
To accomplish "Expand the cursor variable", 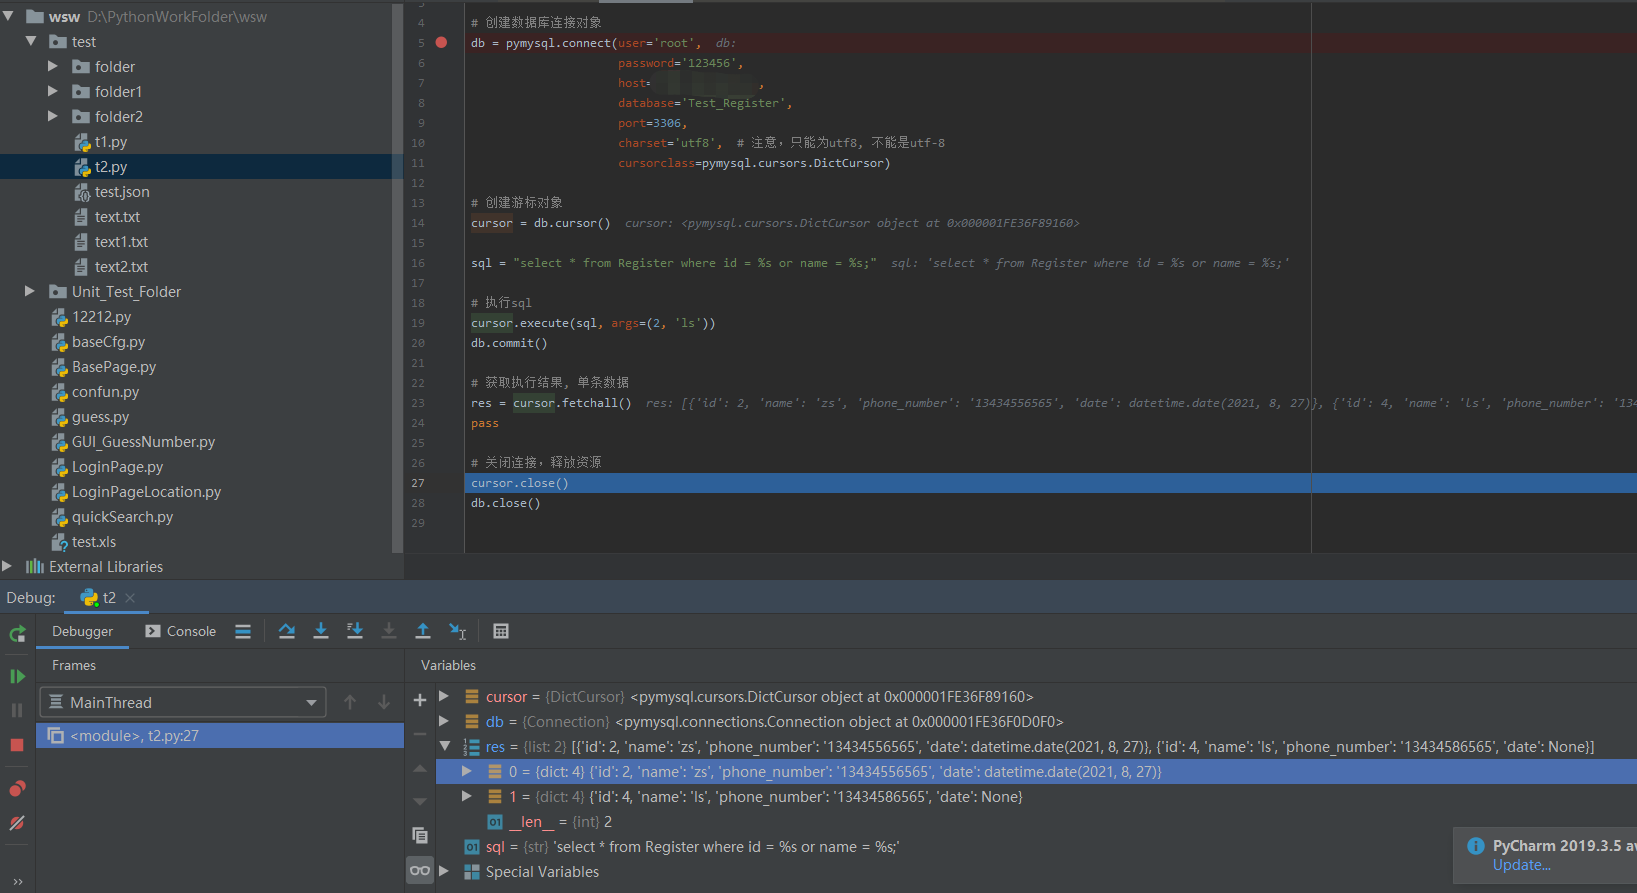I will click(444, 696).
